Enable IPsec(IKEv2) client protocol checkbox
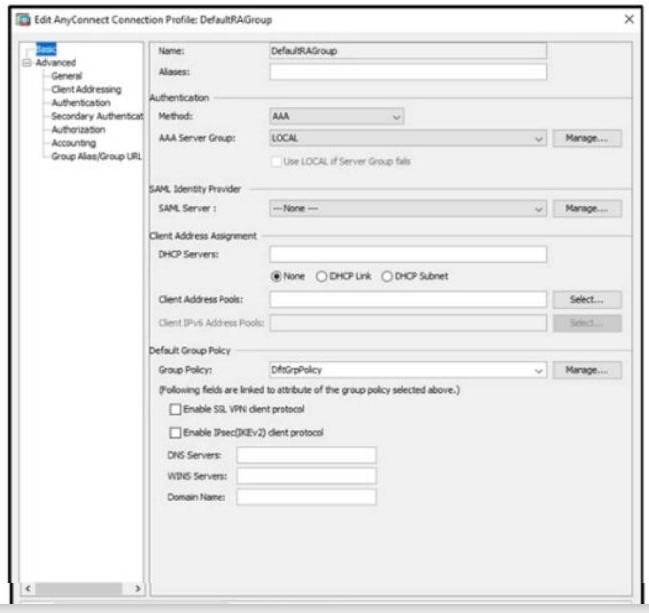The image size is (649, 613). 176,432
